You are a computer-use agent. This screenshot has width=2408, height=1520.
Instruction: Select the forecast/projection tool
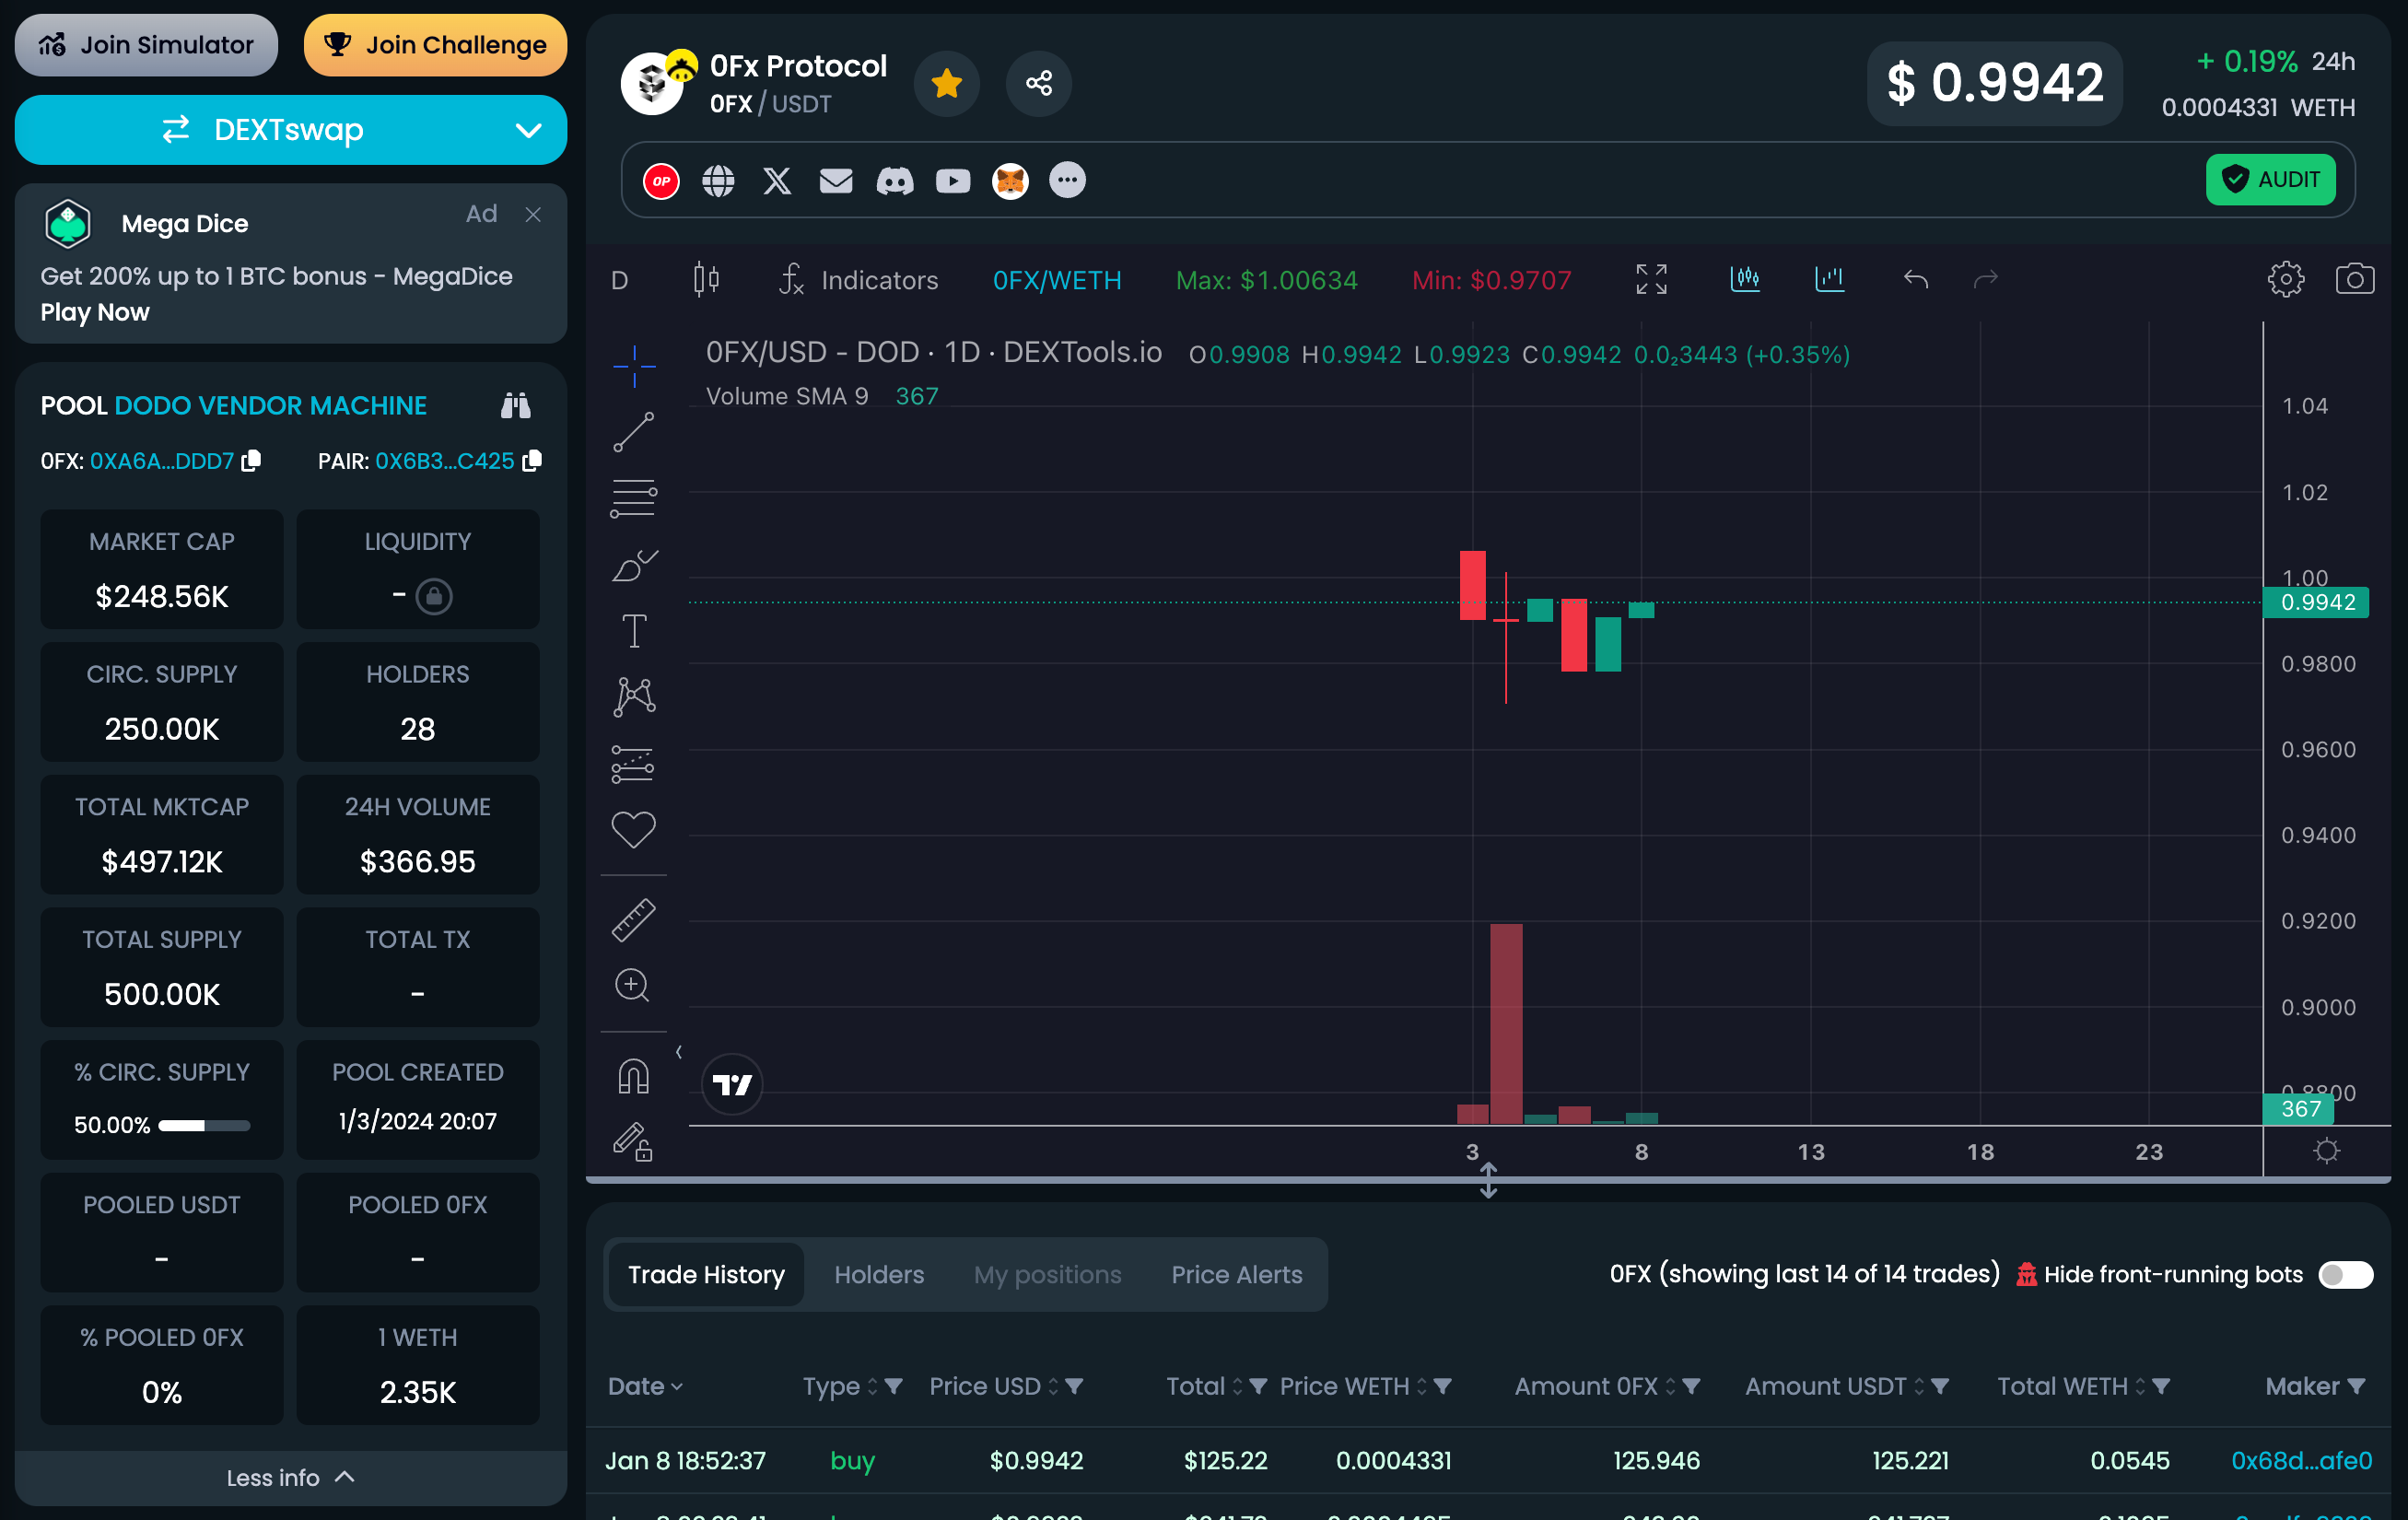click(x=634, y=764)
